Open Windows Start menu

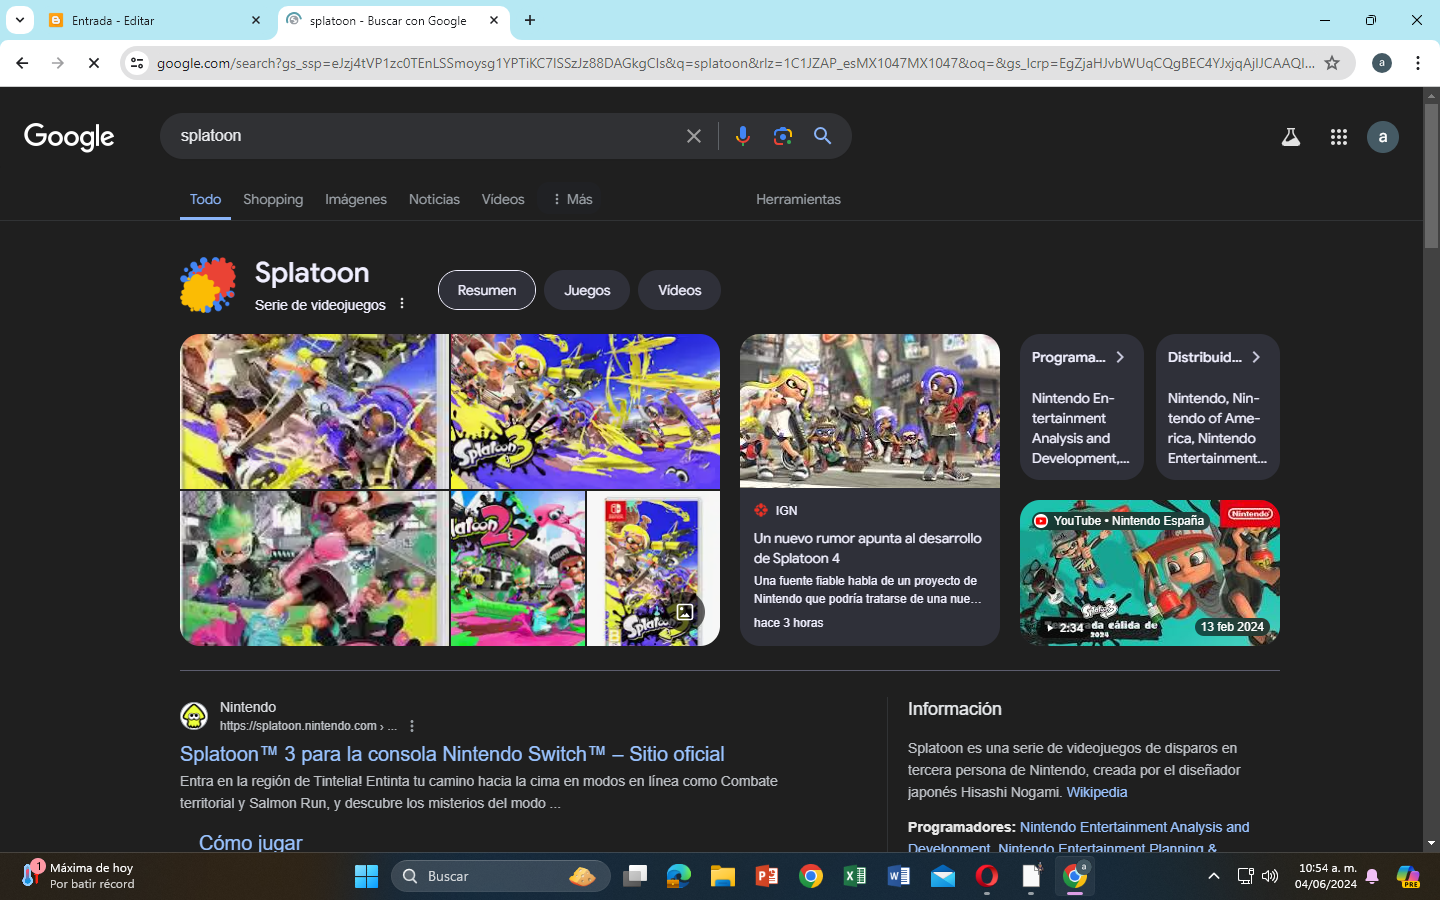point(366,876)
